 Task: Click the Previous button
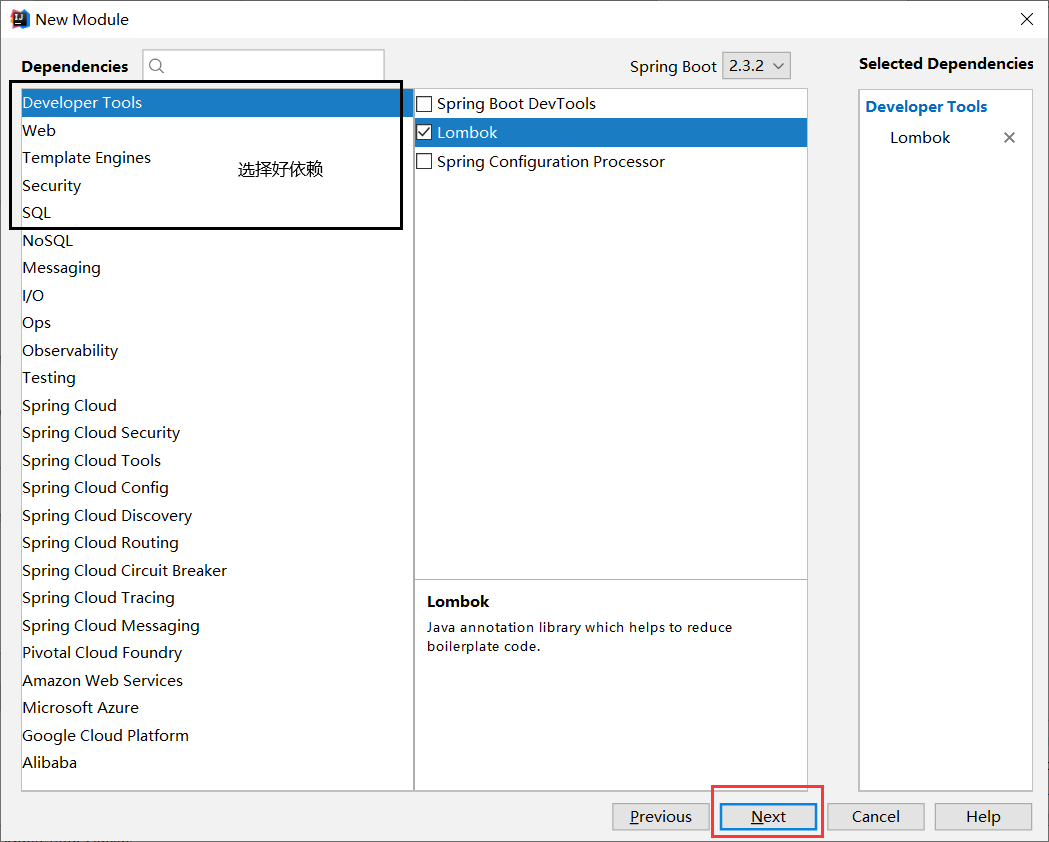[661, 816]
